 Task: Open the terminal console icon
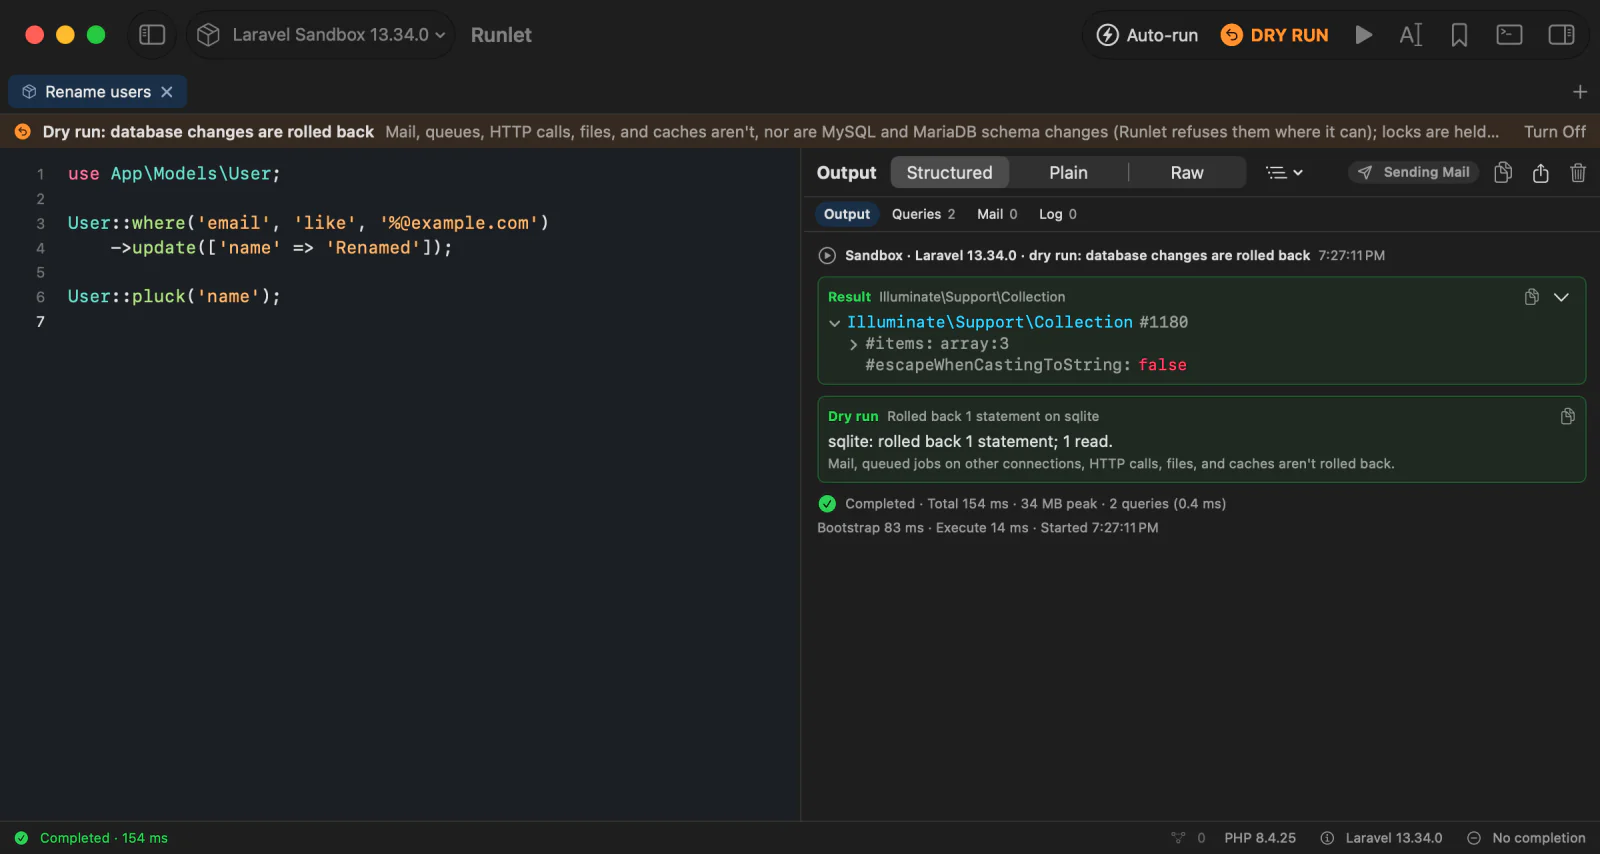point(1509,35)
